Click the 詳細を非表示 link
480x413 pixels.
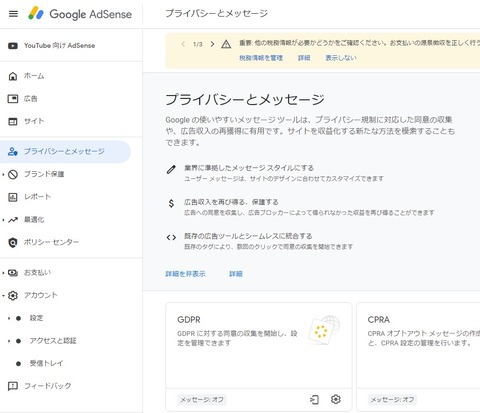click(x=186, y=274)
